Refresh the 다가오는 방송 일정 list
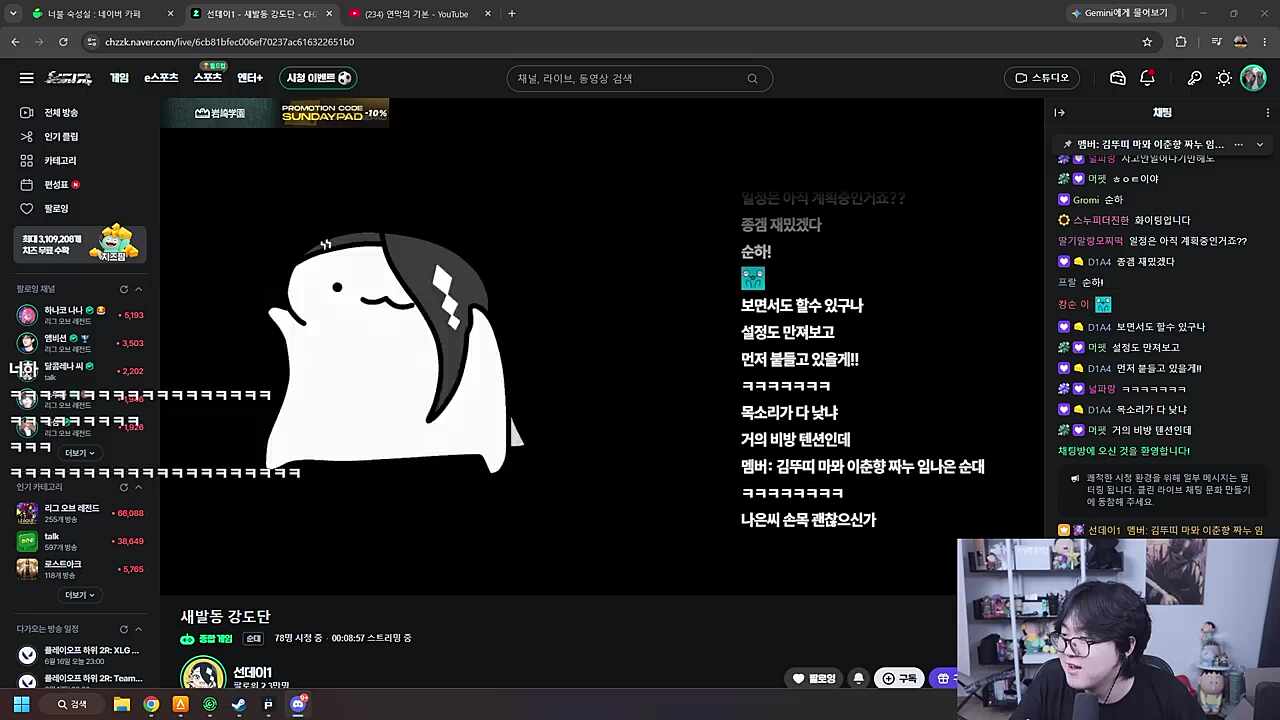This screenshot has height=720, width=1280. click(x=124, y=629)
